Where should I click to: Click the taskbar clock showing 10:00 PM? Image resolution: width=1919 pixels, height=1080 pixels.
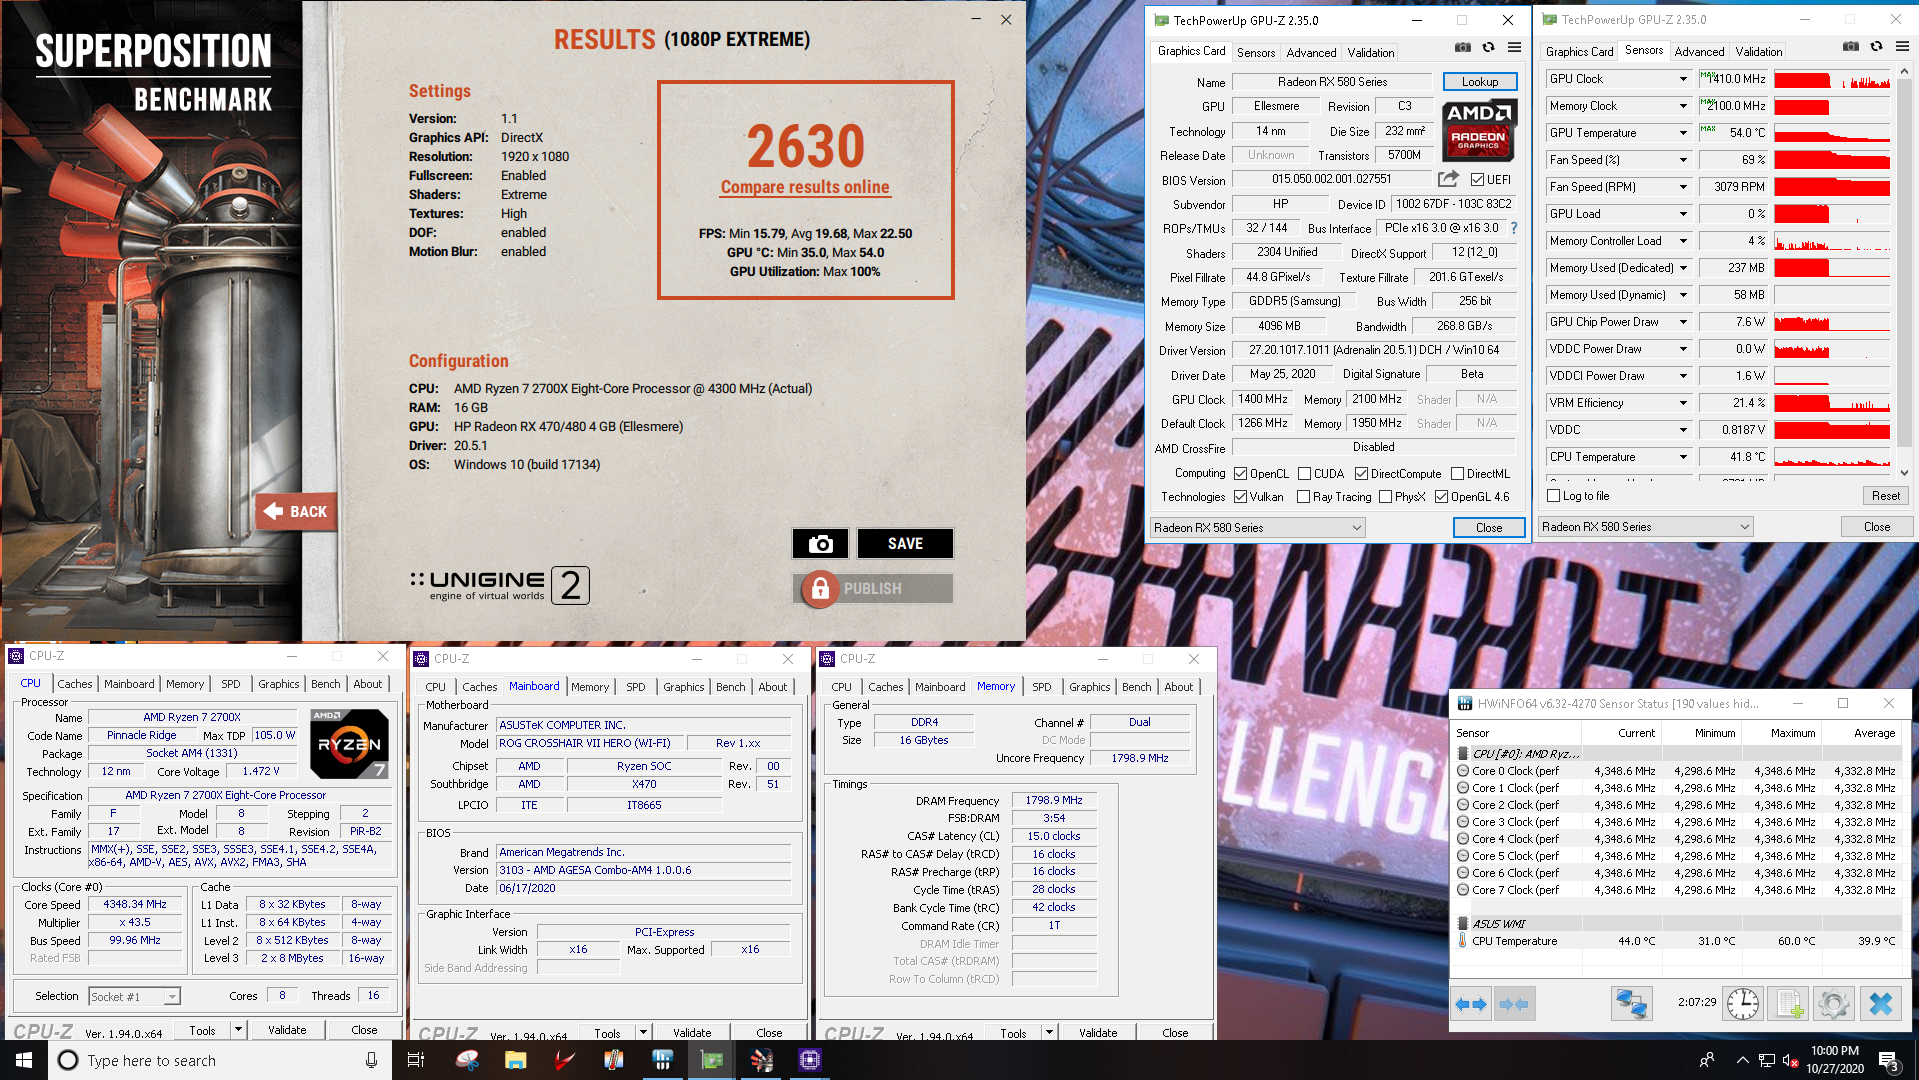[1834, 1060]
